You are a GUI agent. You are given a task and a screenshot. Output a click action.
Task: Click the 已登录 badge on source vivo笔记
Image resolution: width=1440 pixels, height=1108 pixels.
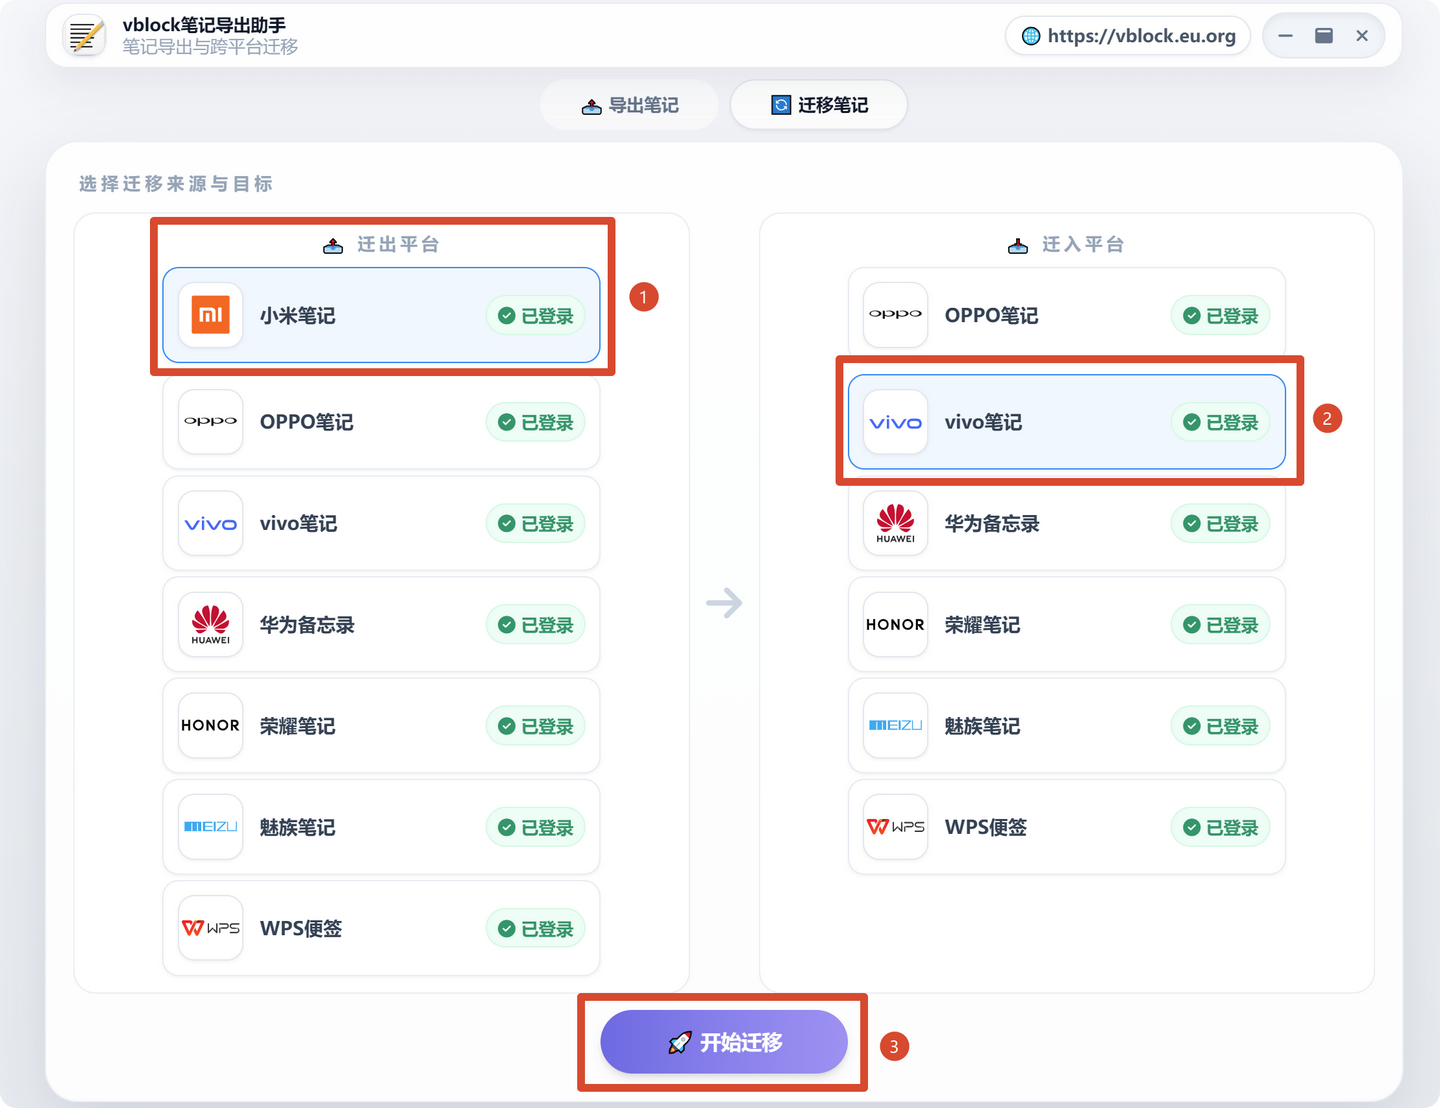tap(535, 523)
